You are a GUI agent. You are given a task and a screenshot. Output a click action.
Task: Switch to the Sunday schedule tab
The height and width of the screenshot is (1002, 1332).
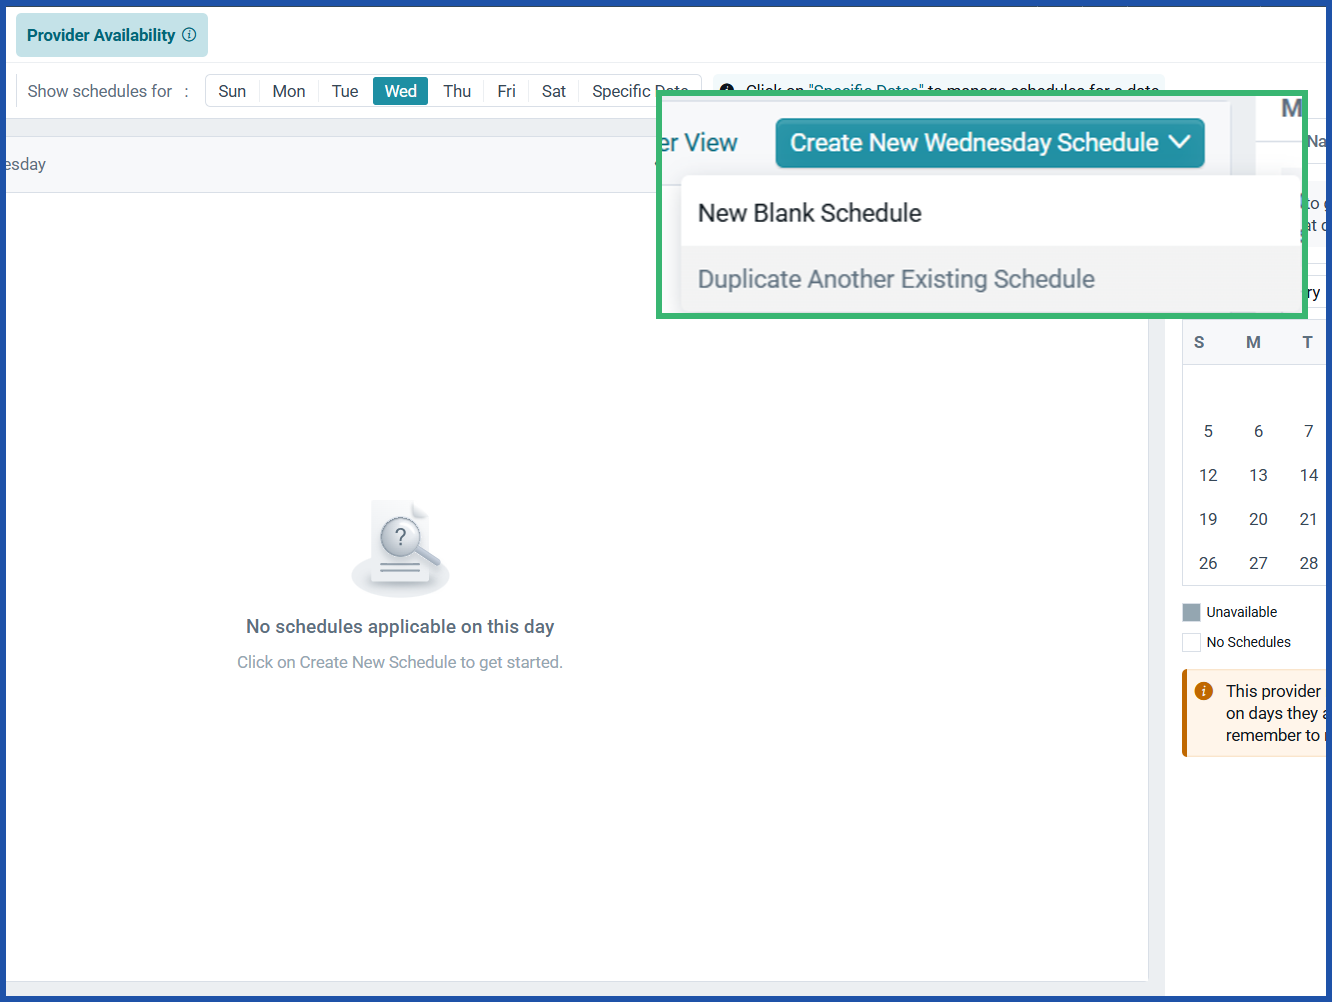[x=232, y=90]
